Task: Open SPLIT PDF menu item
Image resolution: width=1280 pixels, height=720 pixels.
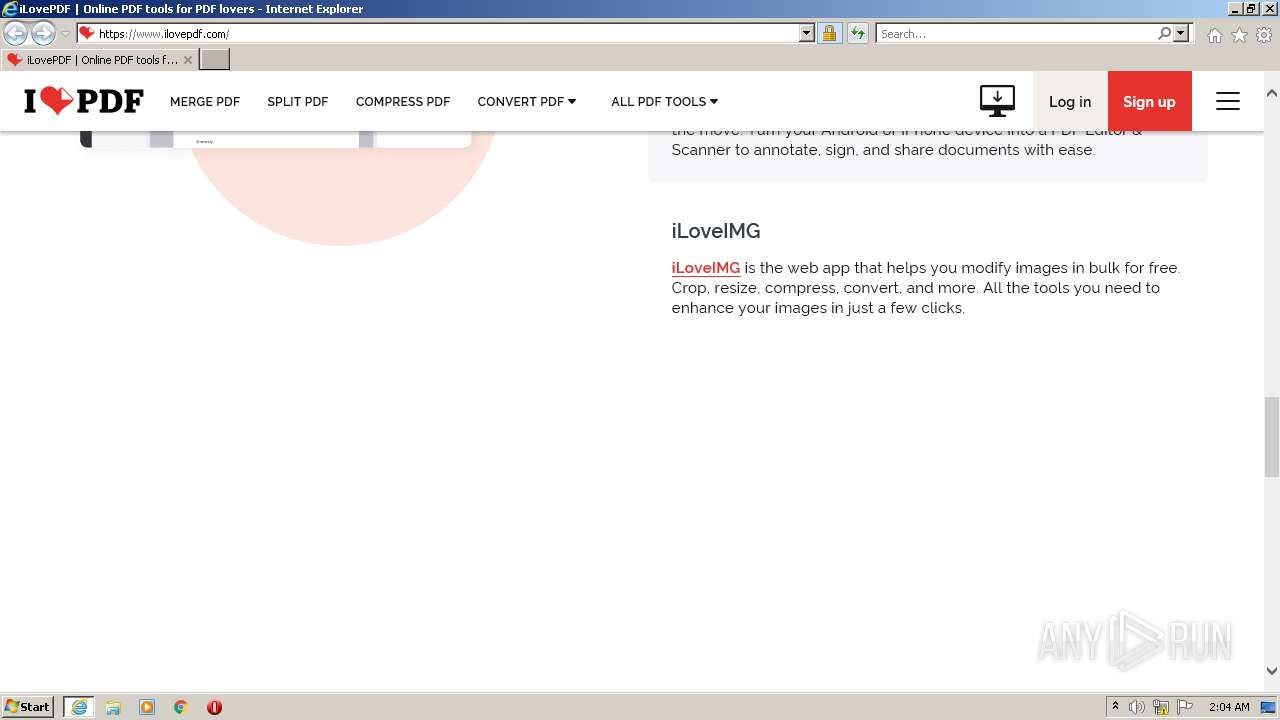Action: click(x=298, y=102)
